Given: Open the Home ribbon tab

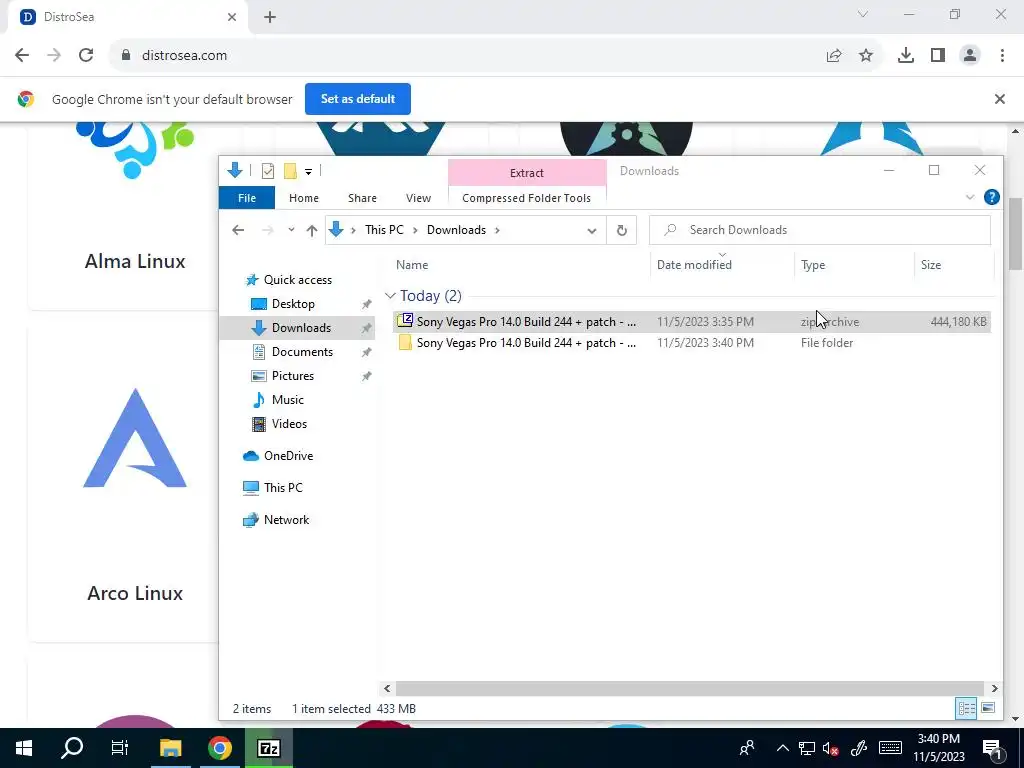Looking at the screenshot, I should click(x=304, y=198).
